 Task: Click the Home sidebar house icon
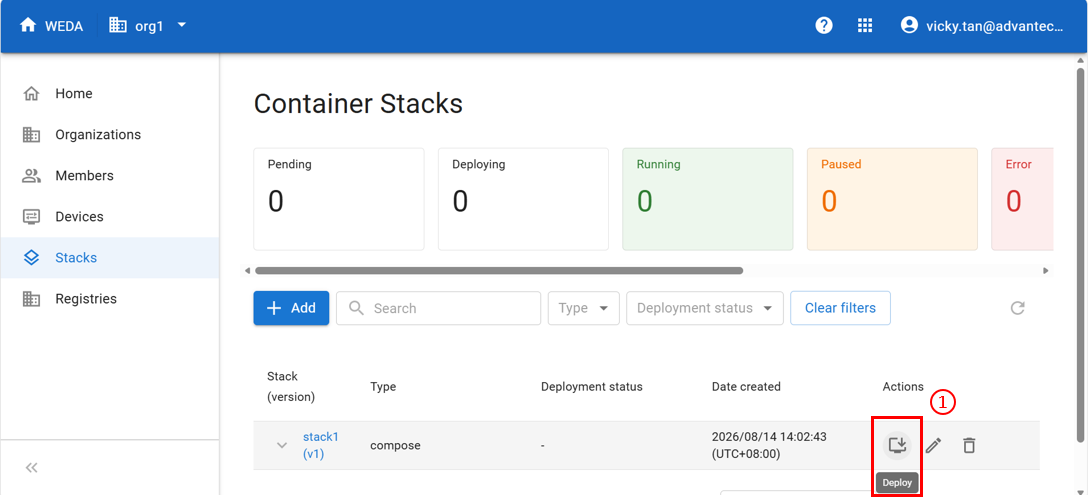tap(31, 93)
